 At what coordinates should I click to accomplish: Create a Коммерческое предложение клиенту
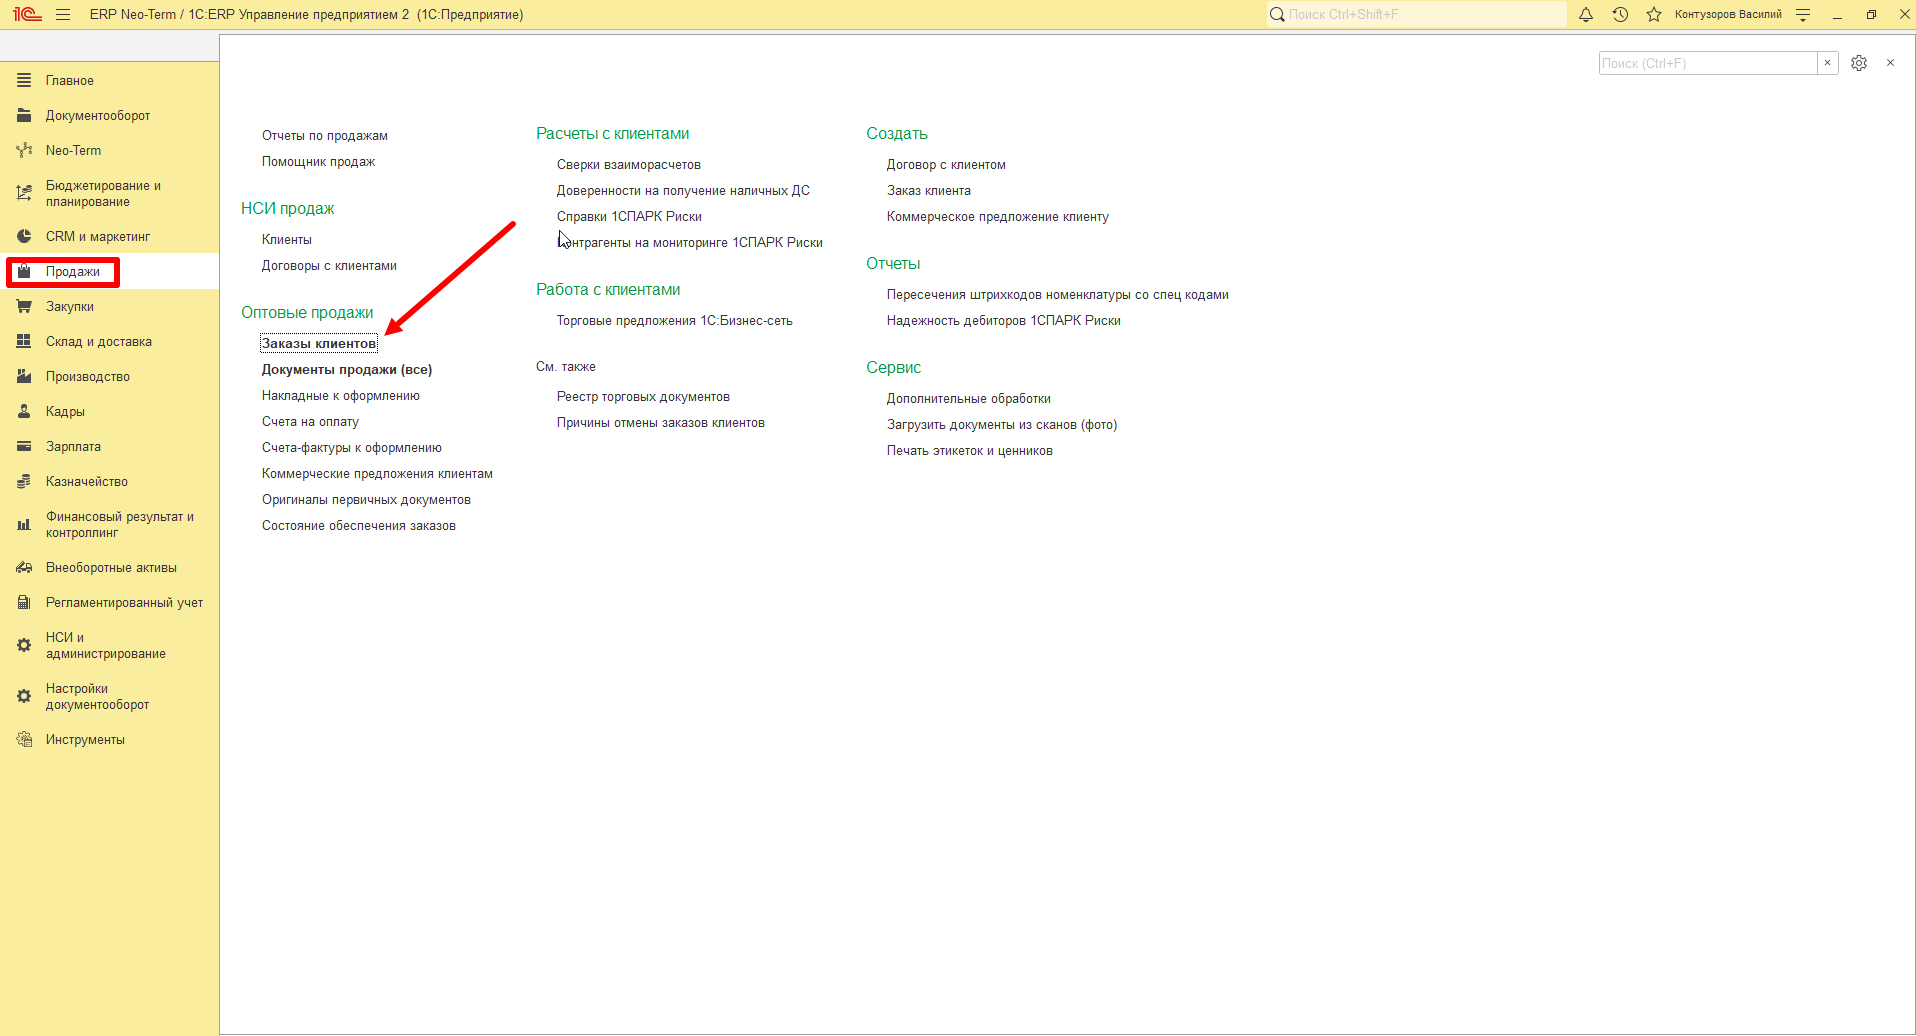(998, 217)
